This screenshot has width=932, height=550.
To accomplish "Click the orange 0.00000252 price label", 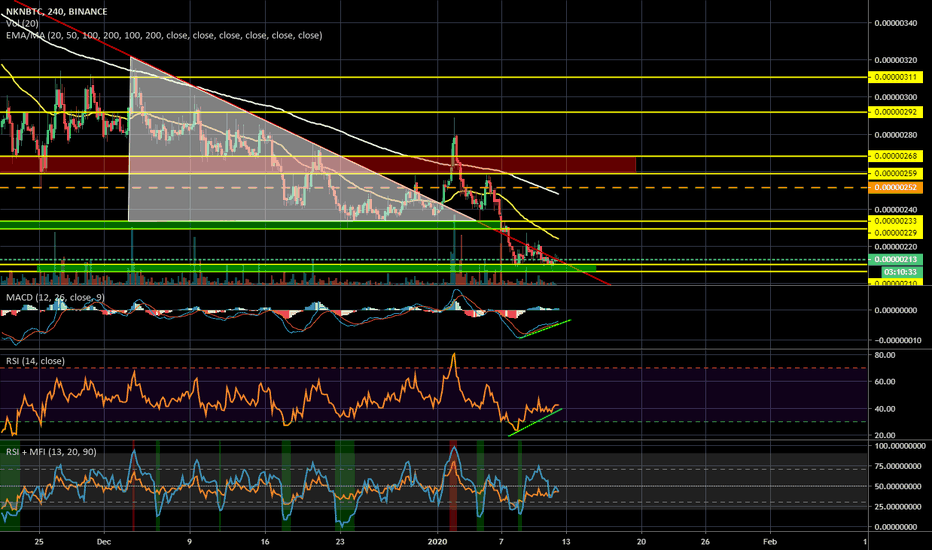I will click(x=895, y=187).
